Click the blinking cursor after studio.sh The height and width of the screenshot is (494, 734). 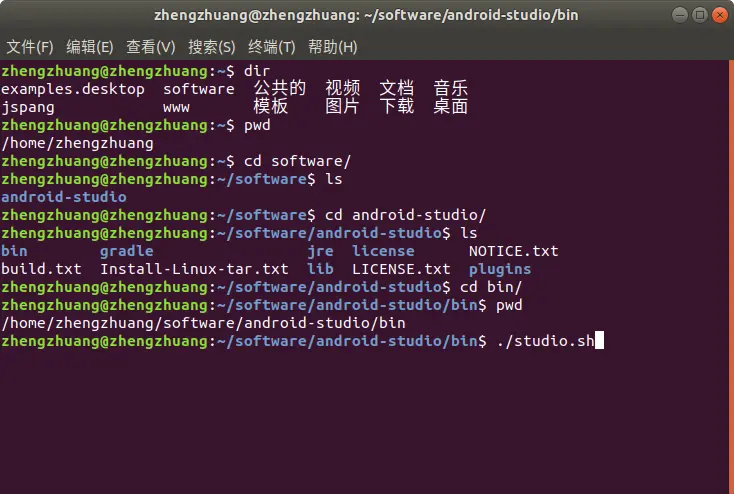pos(599,340)
